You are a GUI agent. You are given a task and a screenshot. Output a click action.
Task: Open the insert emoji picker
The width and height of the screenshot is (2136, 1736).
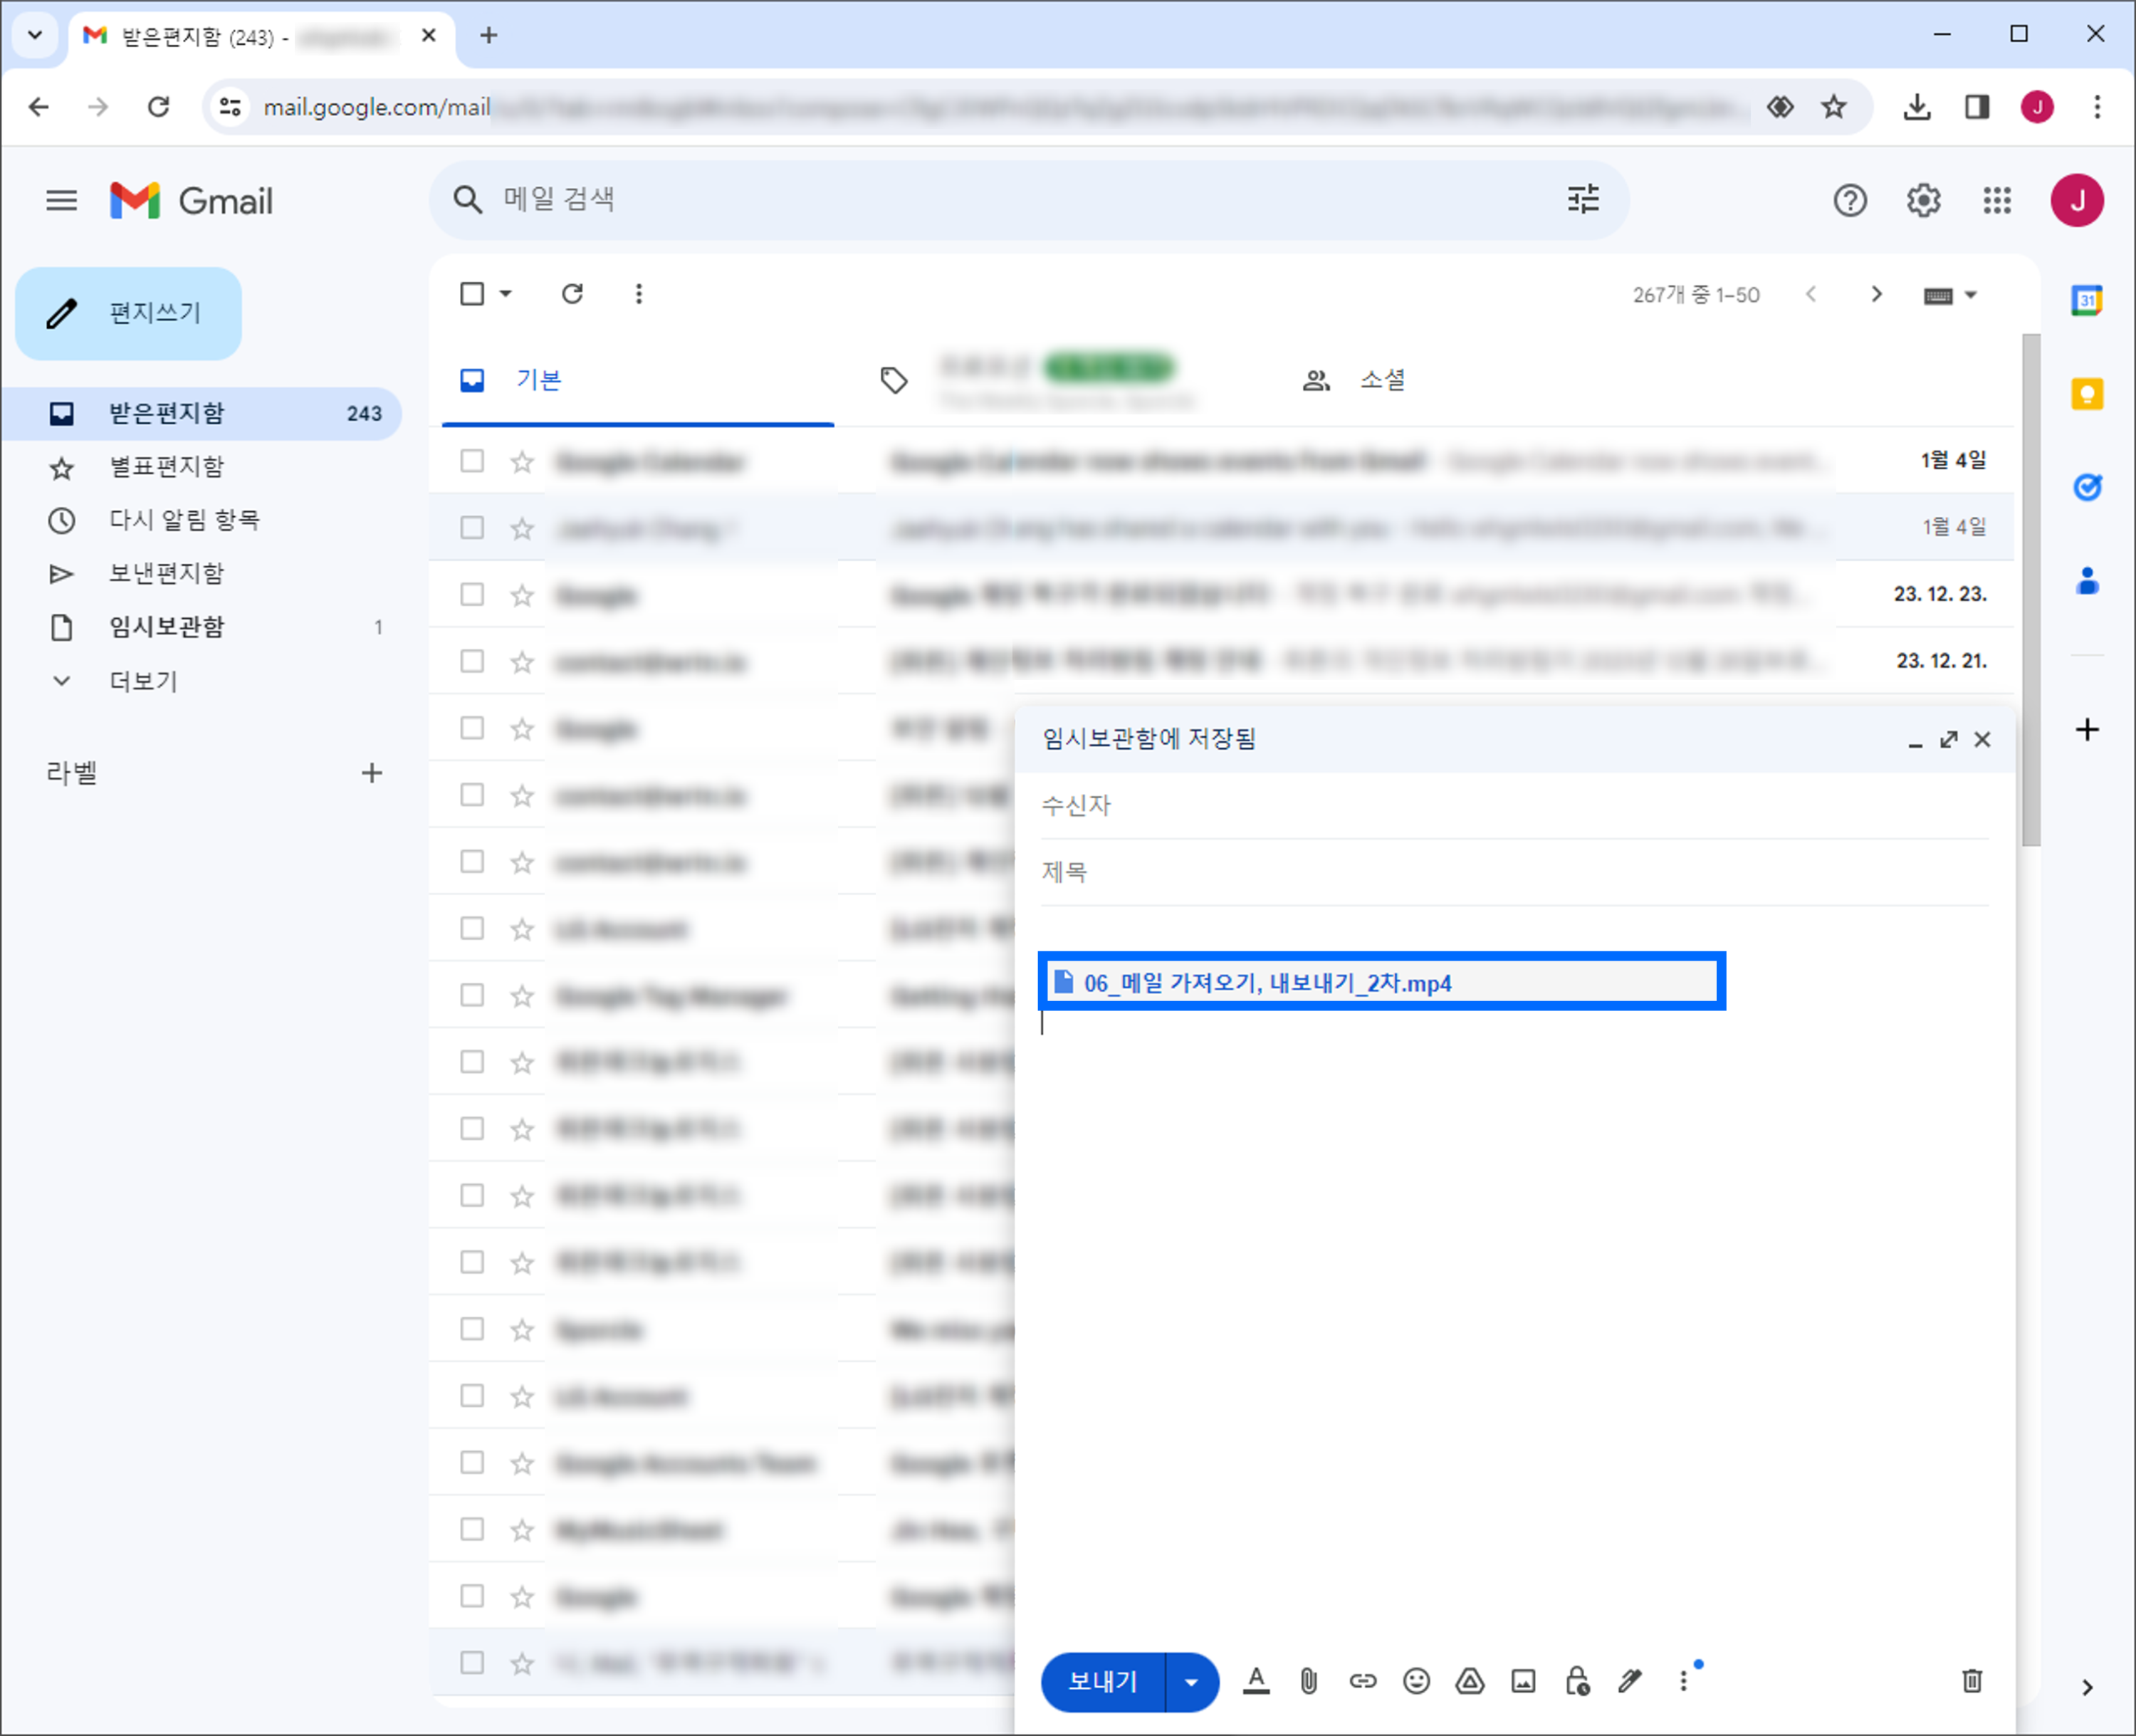1416,1681
